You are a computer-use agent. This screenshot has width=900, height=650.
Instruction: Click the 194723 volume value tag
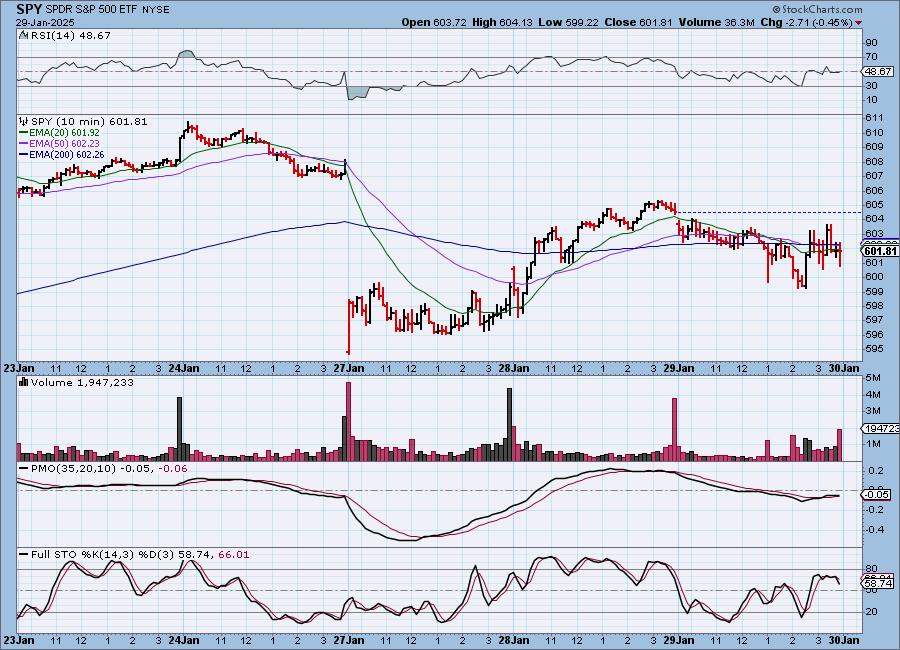880,429
